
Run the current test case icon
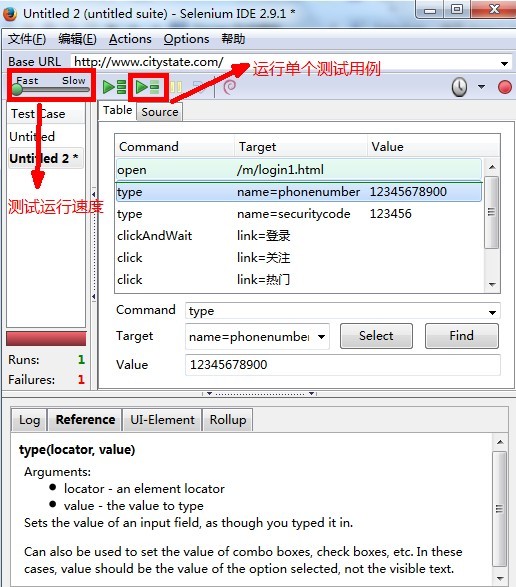(x=148, y=87)
